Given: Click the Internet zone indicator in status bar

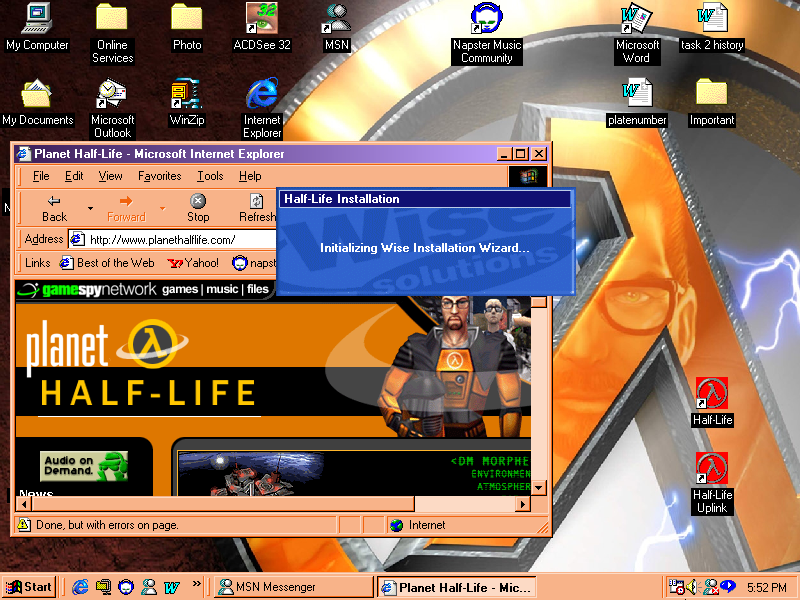Looking at the screenshot, I should (418, 525).
